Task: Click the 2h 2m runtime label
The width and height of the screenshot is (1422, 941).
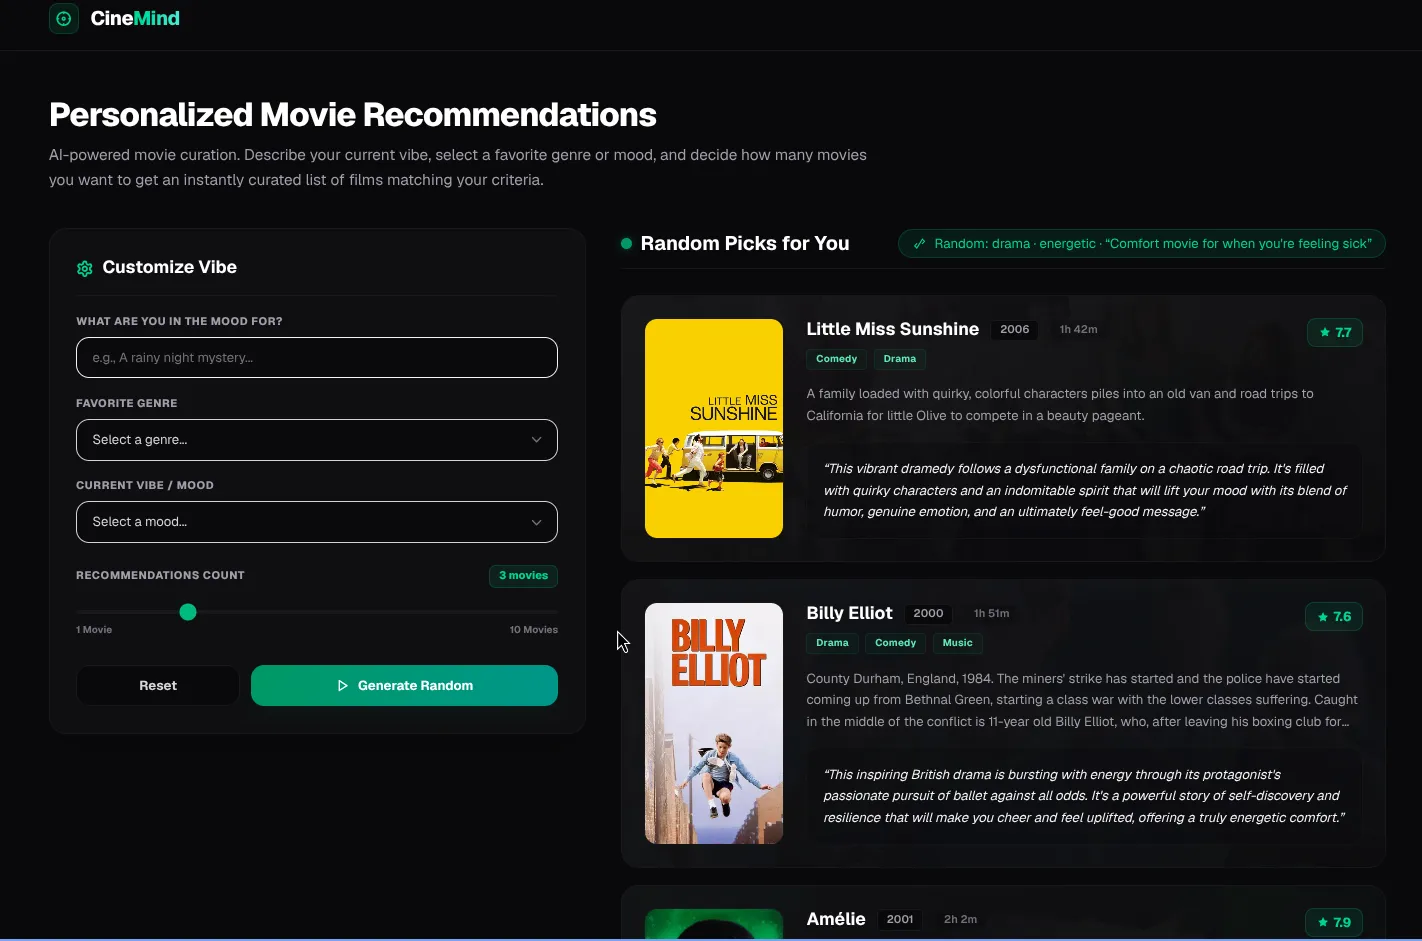Action: click(x=961, y=919)
